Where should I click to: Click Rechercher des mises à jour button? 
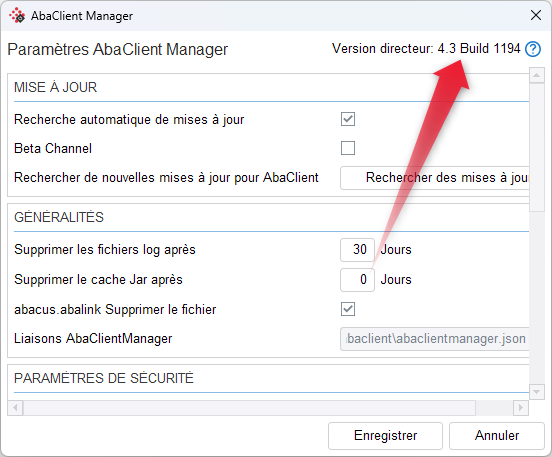[x=435, y=178]
